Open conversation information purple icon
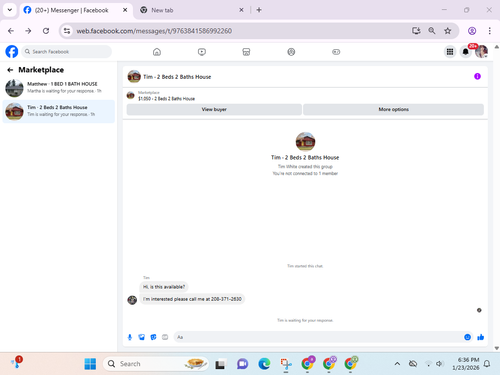 coord(477,76)
